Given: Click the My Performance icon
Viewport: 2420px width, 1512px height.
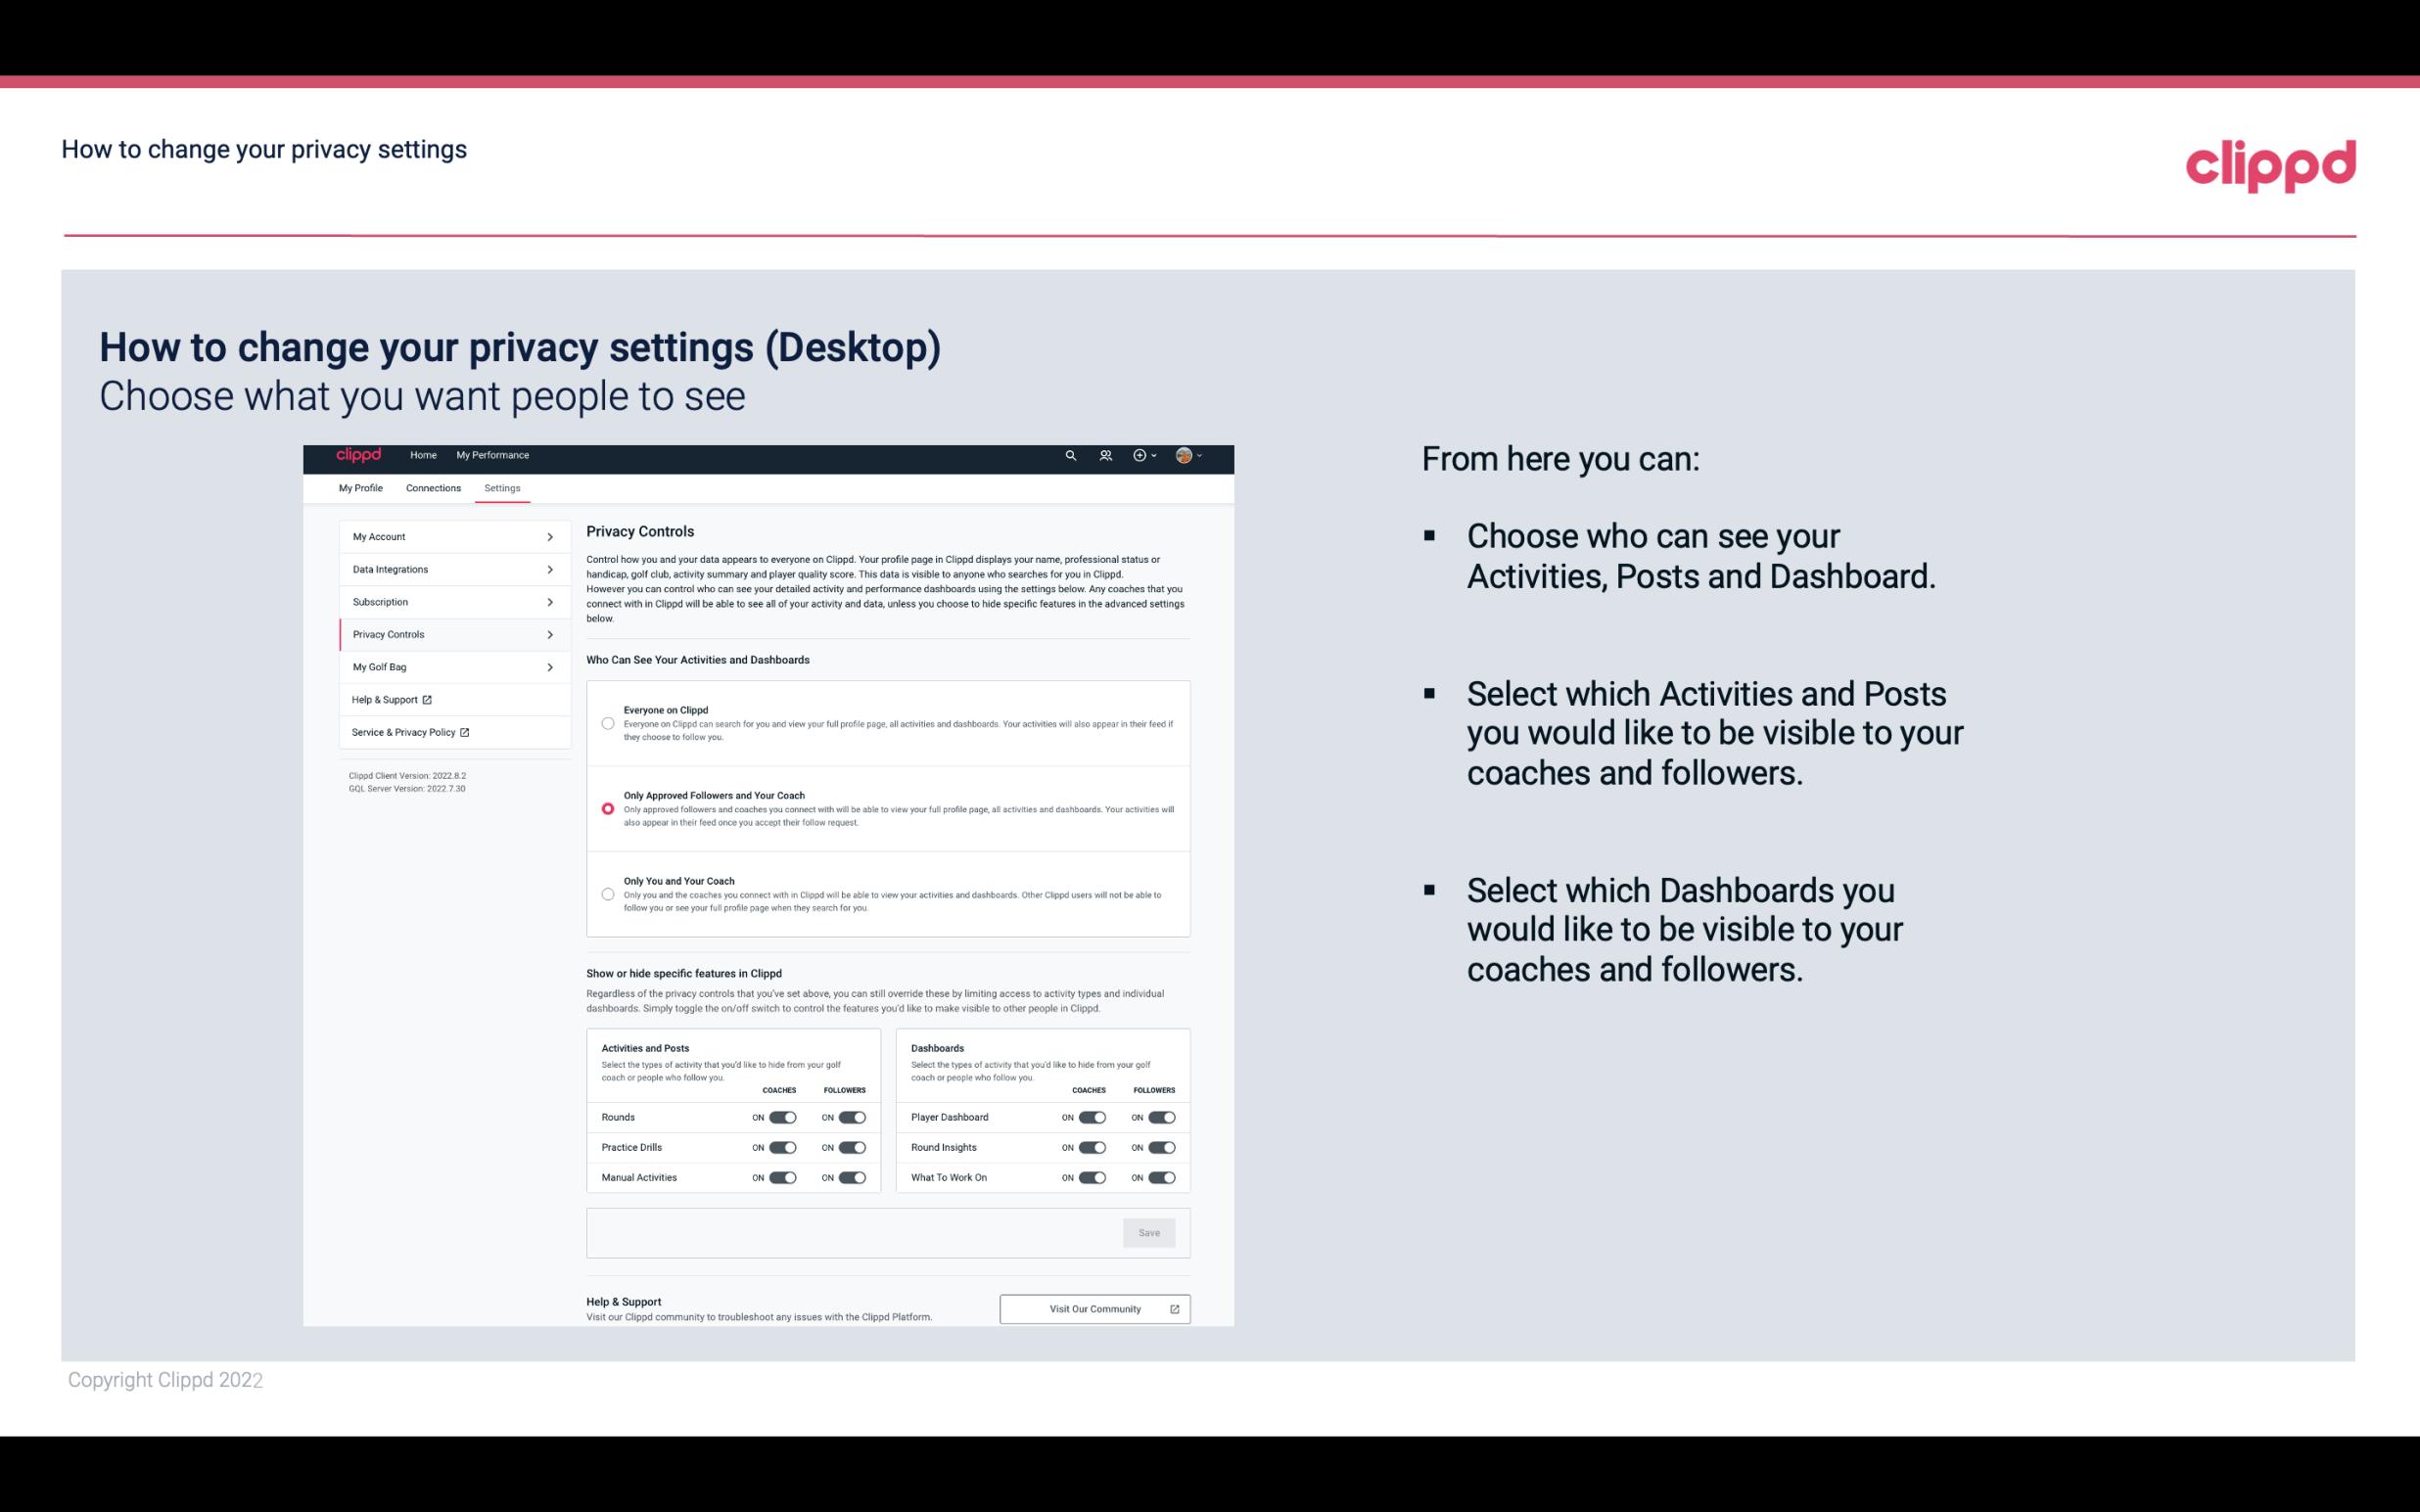Looking at the screenshot, I should pyautogui.click(x=493, y=455).
